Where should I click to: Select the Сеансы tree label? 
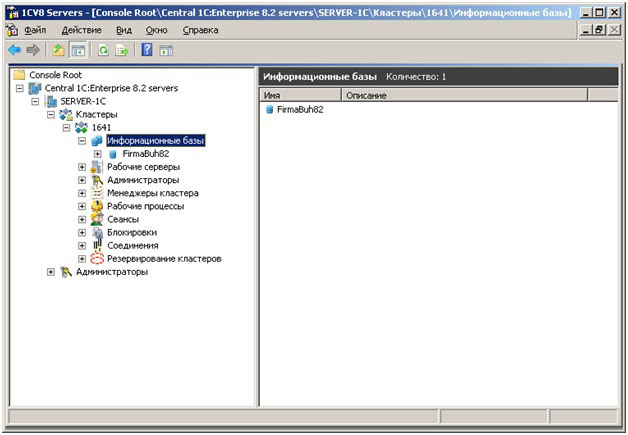(123, 220)
